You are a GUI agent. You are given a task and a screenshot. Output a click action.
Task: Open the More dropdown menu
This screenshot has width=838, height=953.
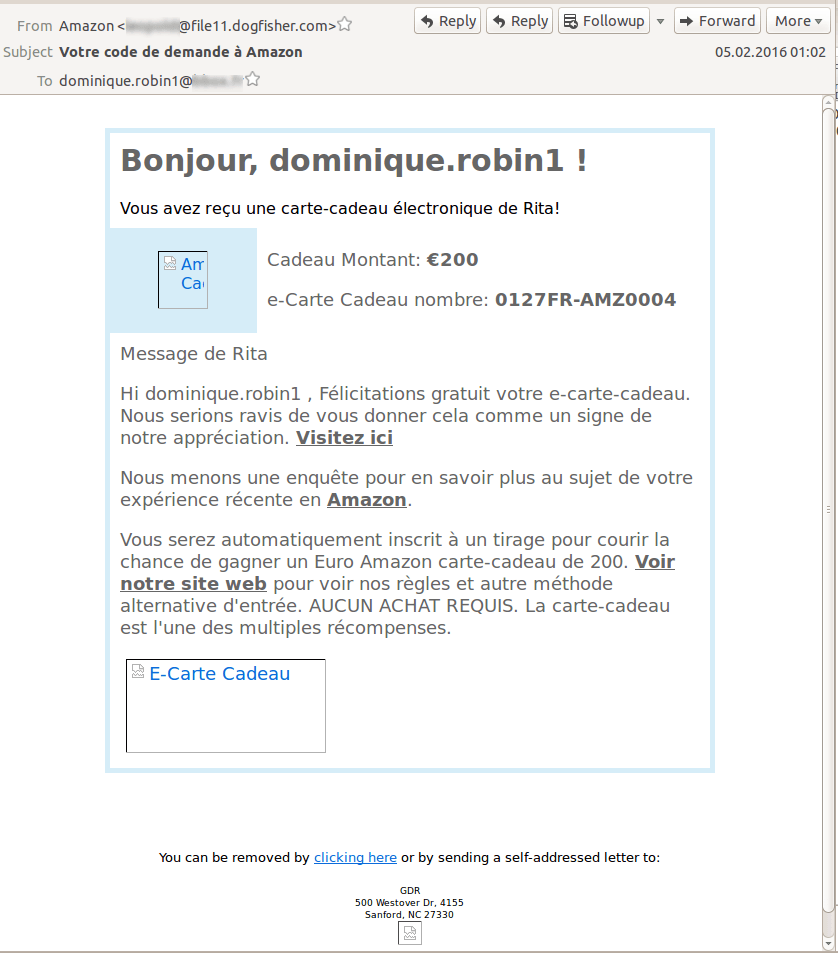point(799,21)
